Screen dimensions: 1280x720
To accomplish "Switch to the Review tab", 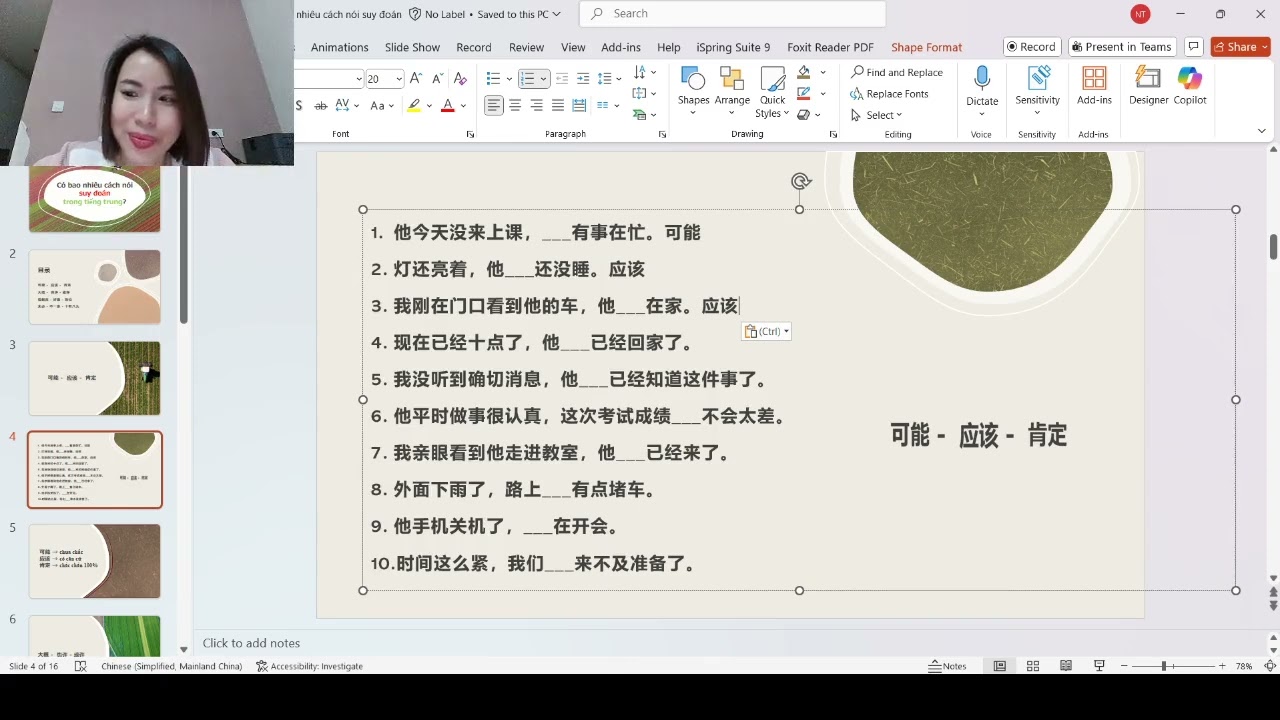I will [526, 47].
